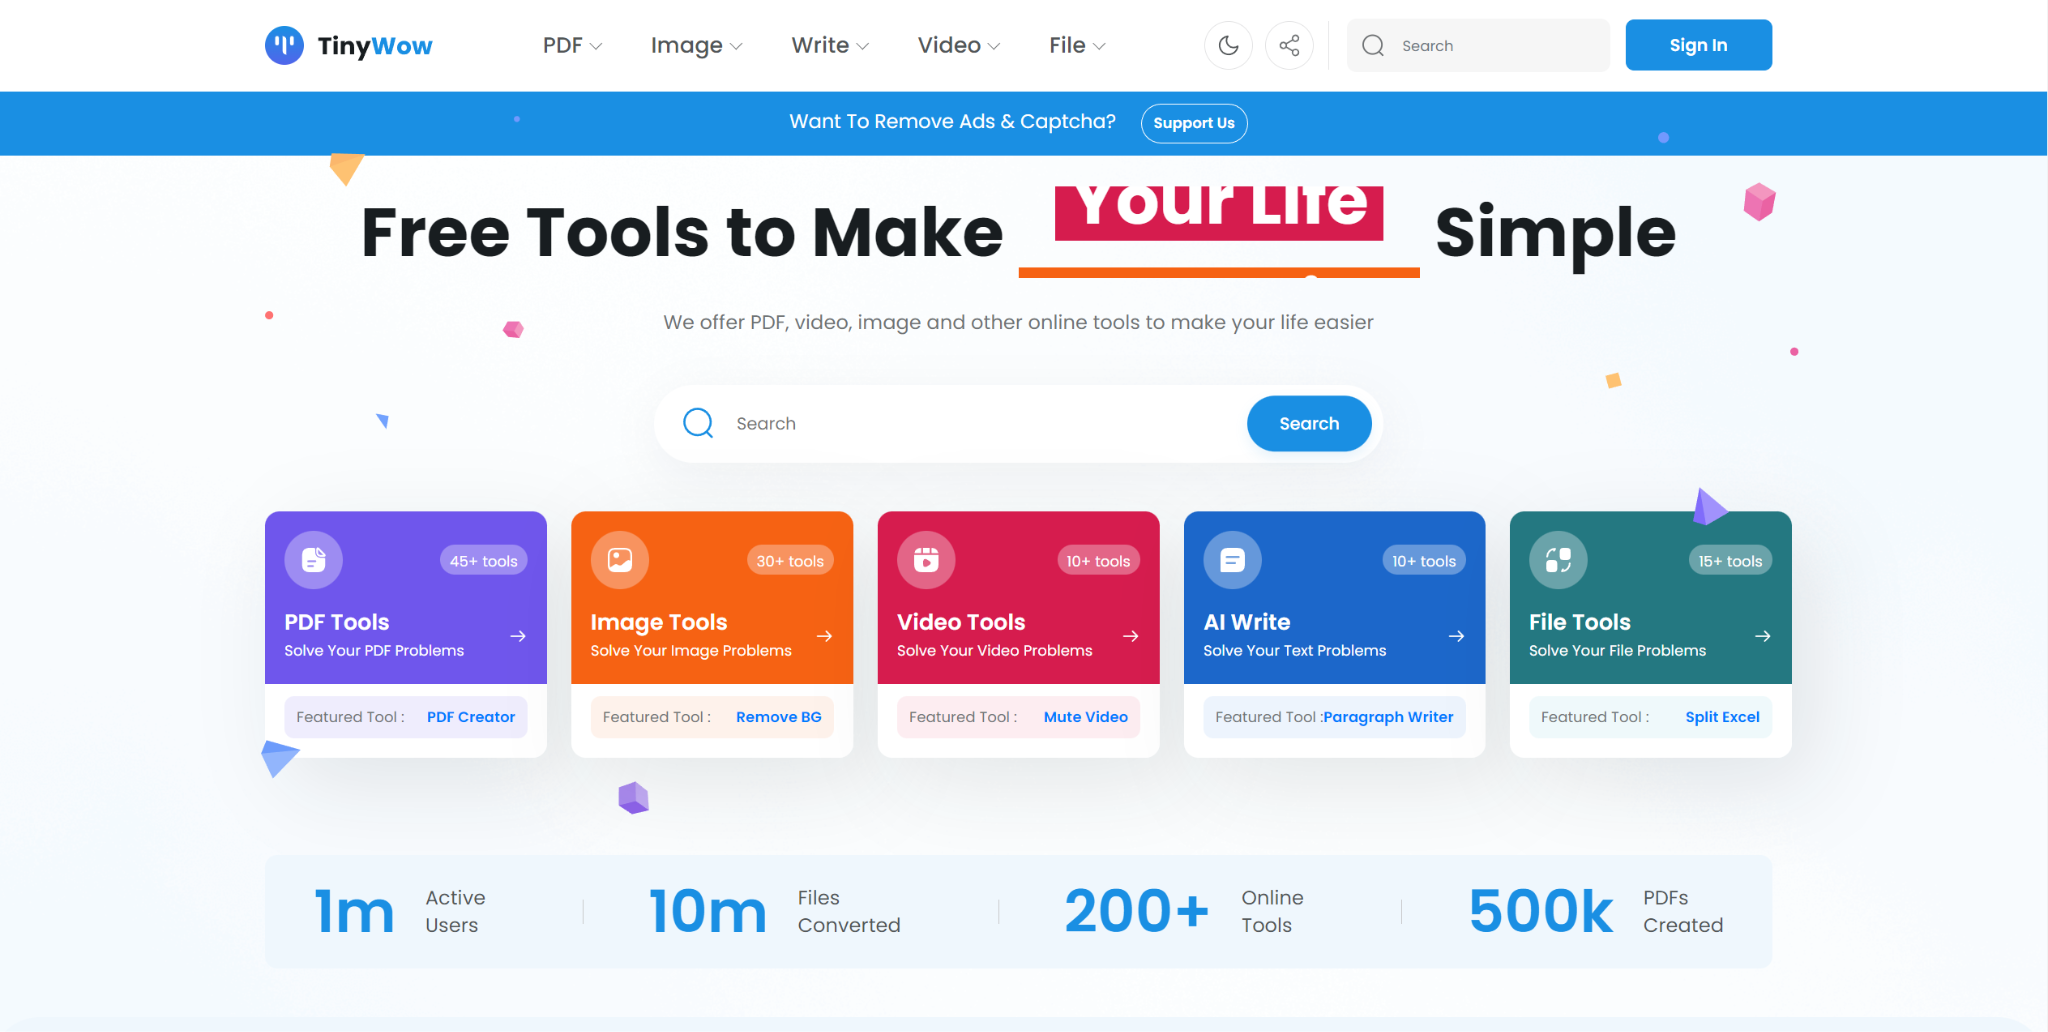The height and width of the screenshot is (1032, 2048).
Task: Click the Support Us button
Action: tap(1193, 123)
